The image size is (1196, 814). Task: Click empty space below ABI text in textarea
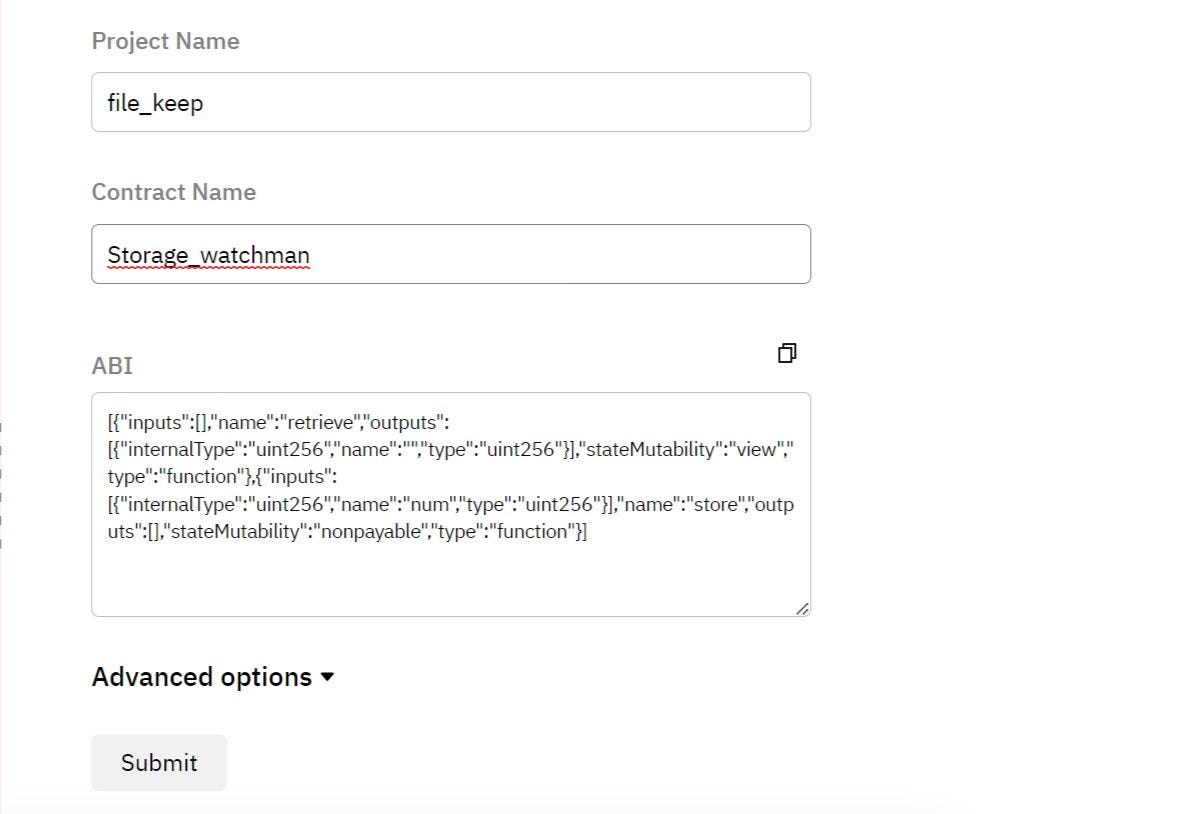[x=450, y=580]
